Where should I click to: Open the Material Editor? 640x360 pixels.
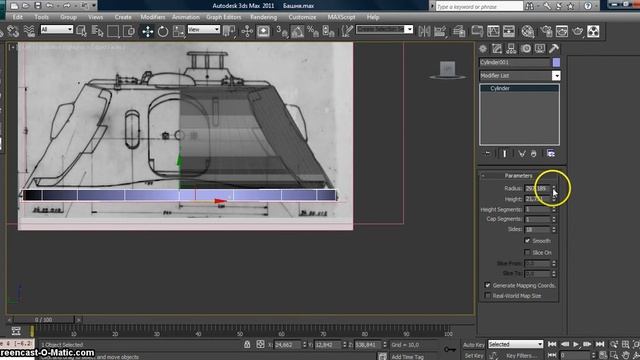(527, 31)
